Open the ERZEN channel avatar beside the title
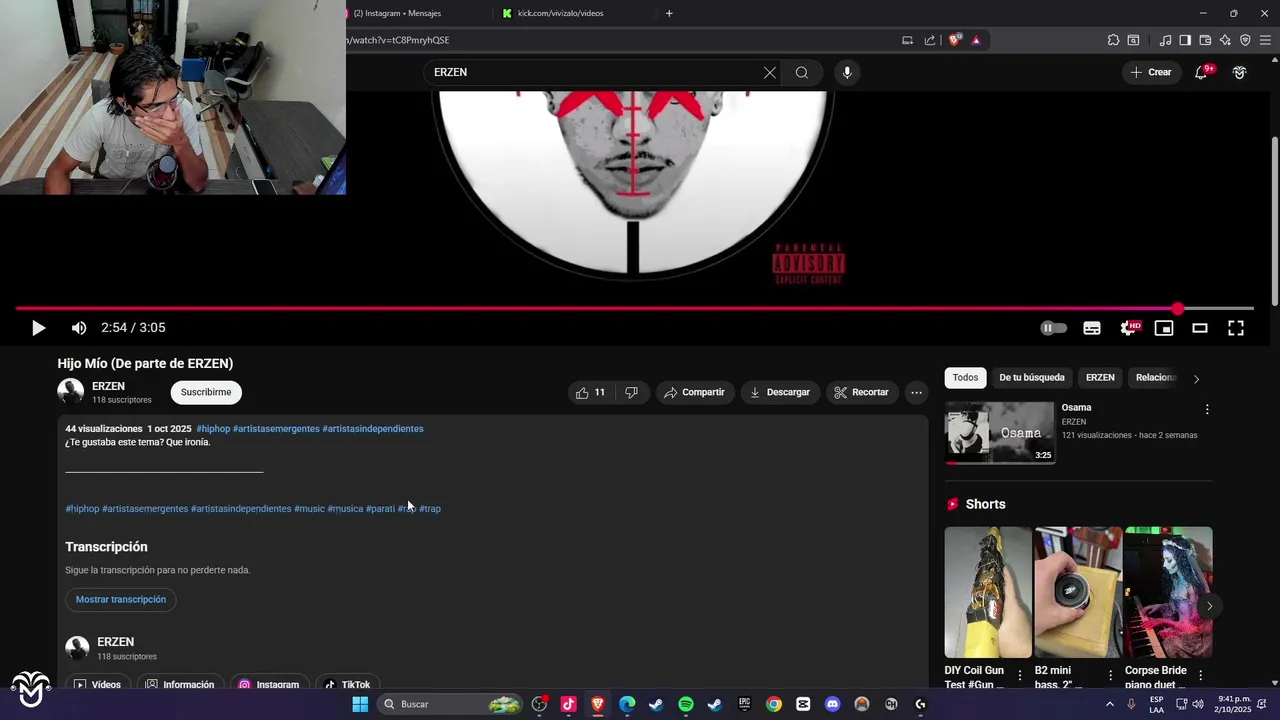The height and width of the screenshot is (720, 1280). click(71, 392)
